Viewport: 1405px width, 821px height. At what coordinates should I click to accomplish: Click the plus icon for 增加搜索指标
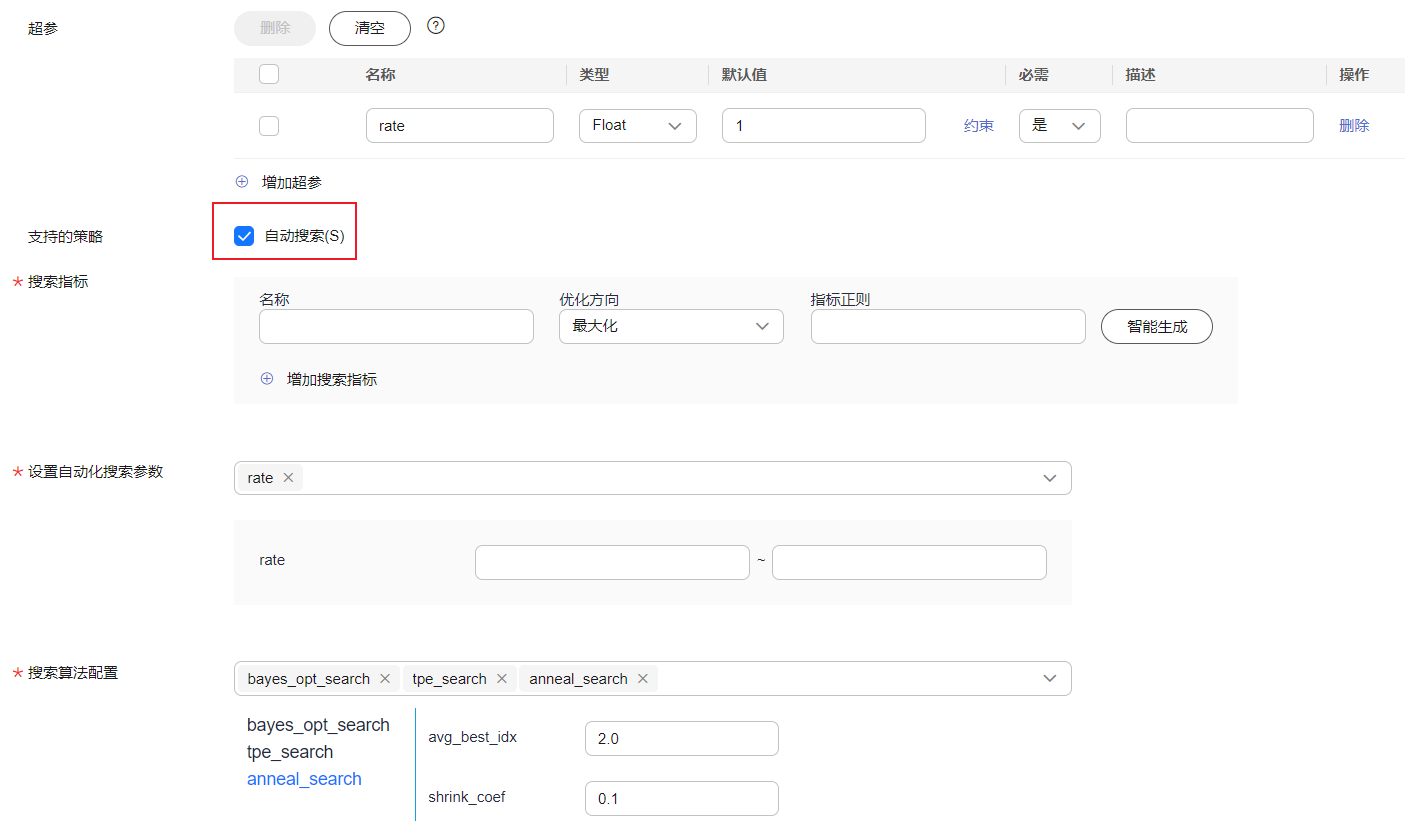click(x=266, y=379)
